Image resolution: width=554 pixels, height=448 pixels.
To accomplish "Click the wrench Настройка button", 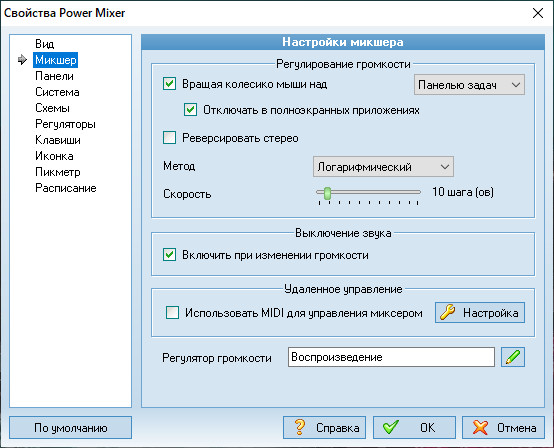I will click(479, 313).
